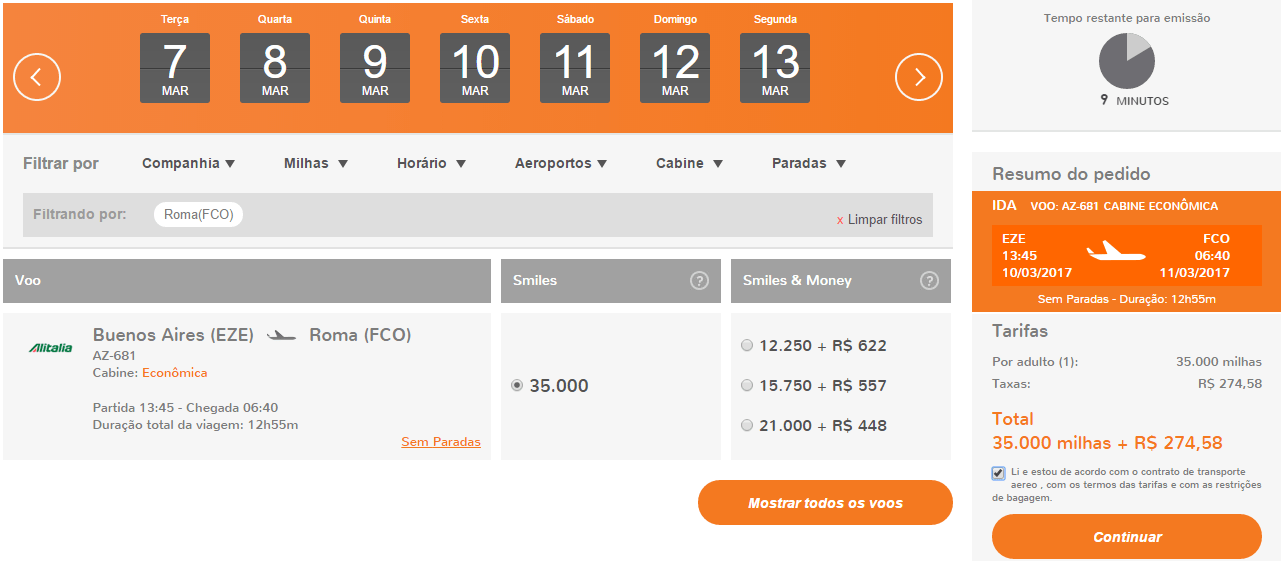Image resolution: width=1281 pixels, height=561 pixels.
Task: Uncheck the transport contract agreement checkbox
Action: [x=999, y=473]
